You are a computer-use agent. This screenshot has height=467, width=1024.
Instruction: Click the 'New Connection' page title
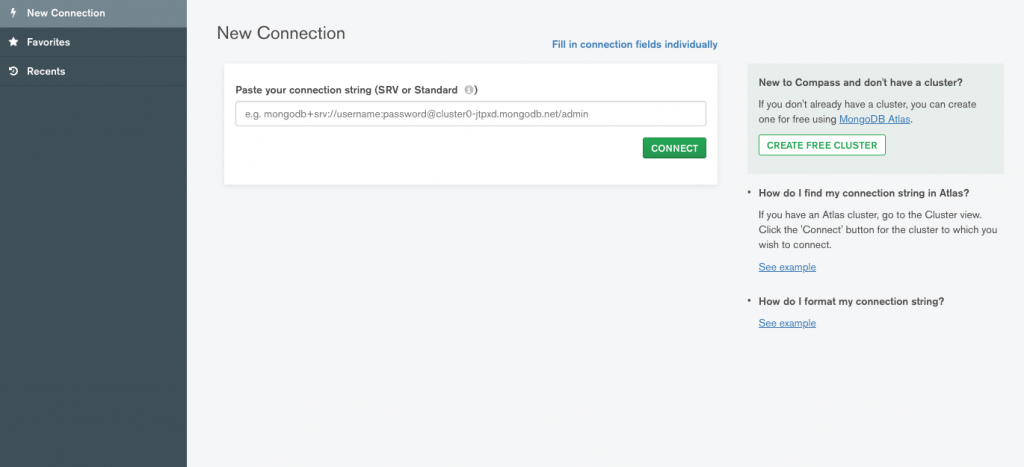coord(281,33)
